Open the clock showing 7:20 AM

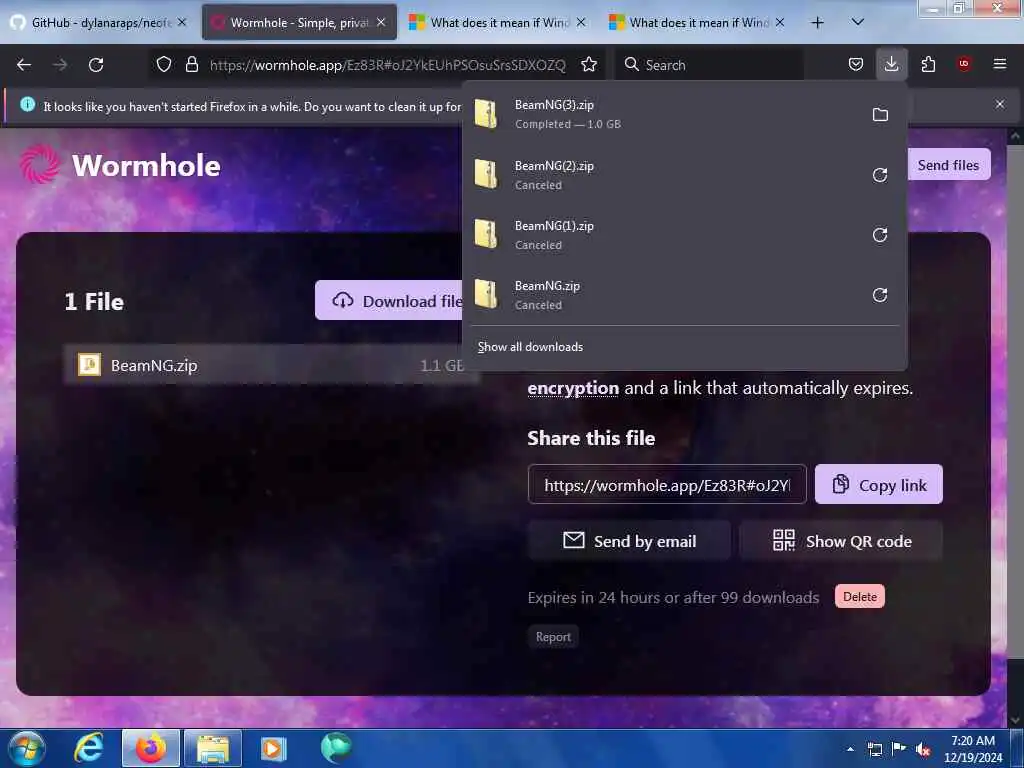point(973,749)
